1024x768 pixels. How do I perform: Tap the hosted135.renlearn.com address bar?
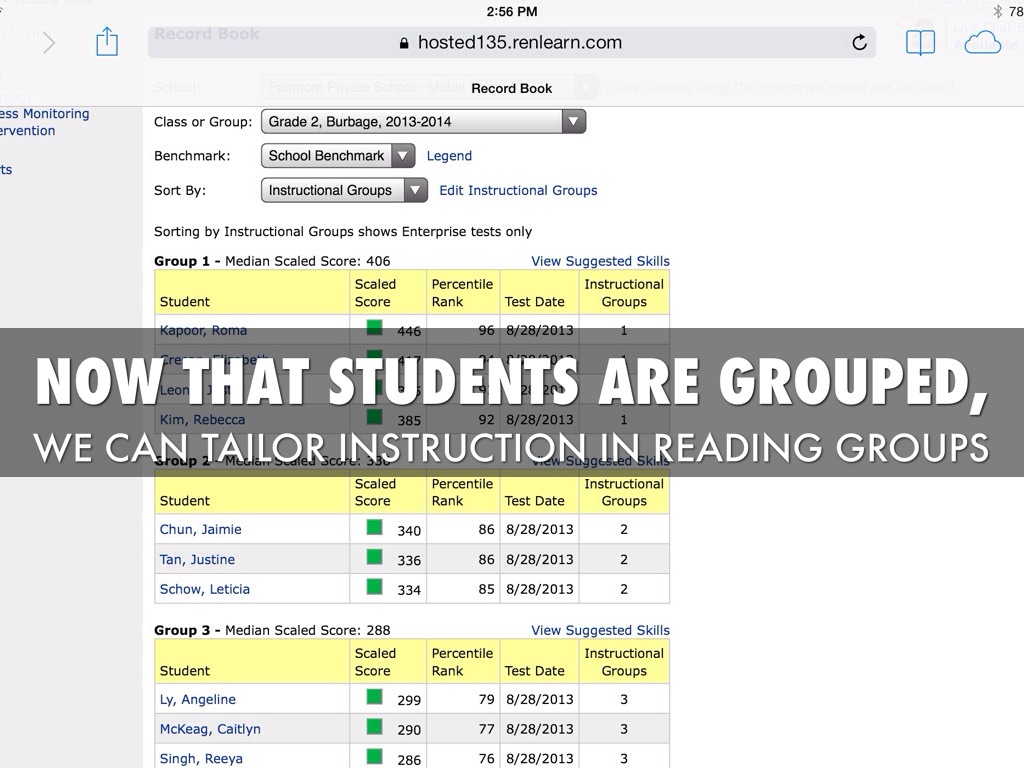point(511,42)
